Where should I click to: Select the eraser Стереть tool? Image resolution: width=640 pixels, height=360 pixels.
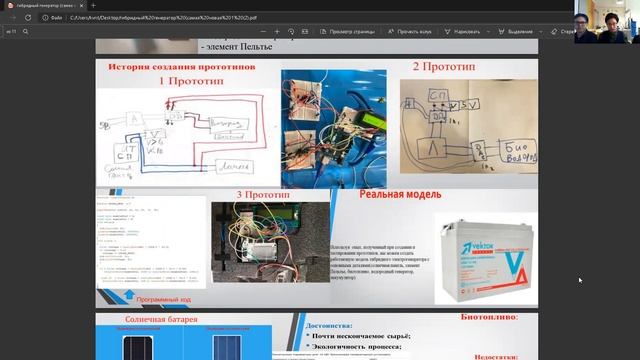(562, 31)
